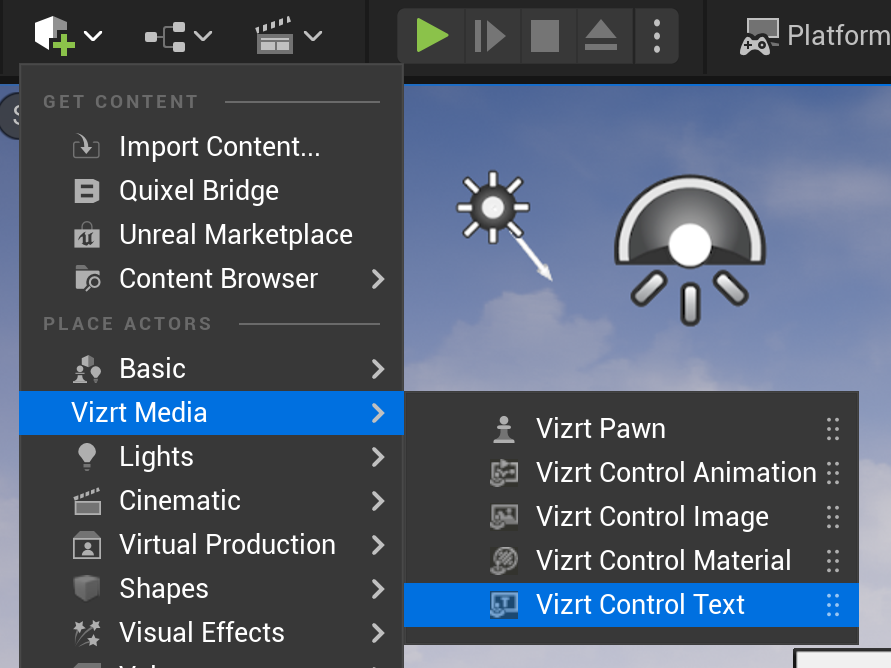Click the Play button in the toolbar
891x668 pixels.
(432, 36)
